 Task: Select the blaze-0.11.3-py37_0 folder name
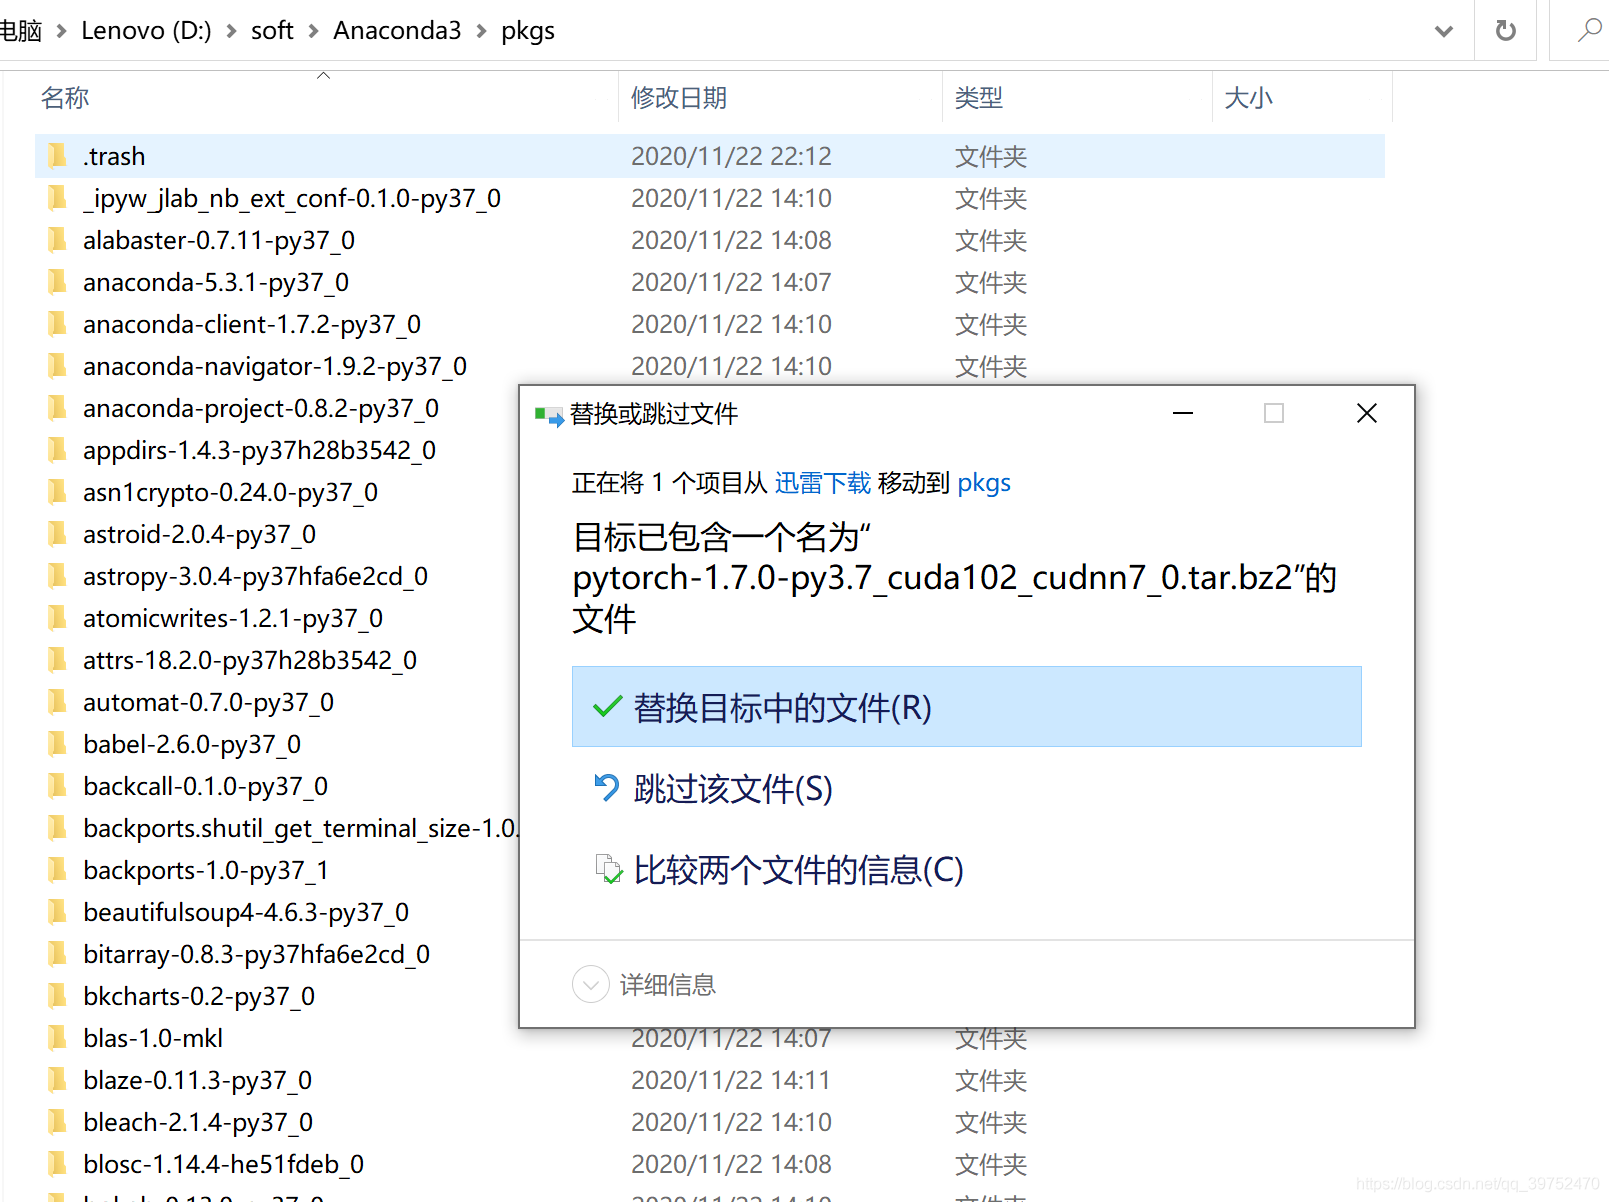point(198,1080)
